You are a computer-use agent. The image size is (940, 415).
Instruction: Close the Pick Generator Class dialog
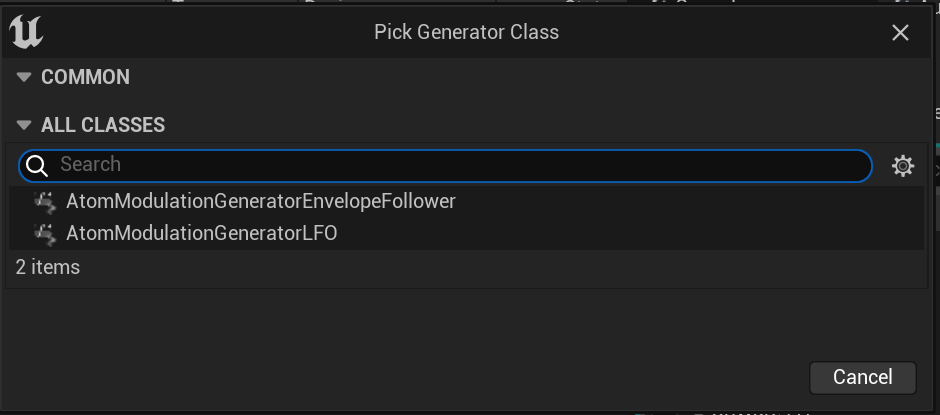[900, 32]
